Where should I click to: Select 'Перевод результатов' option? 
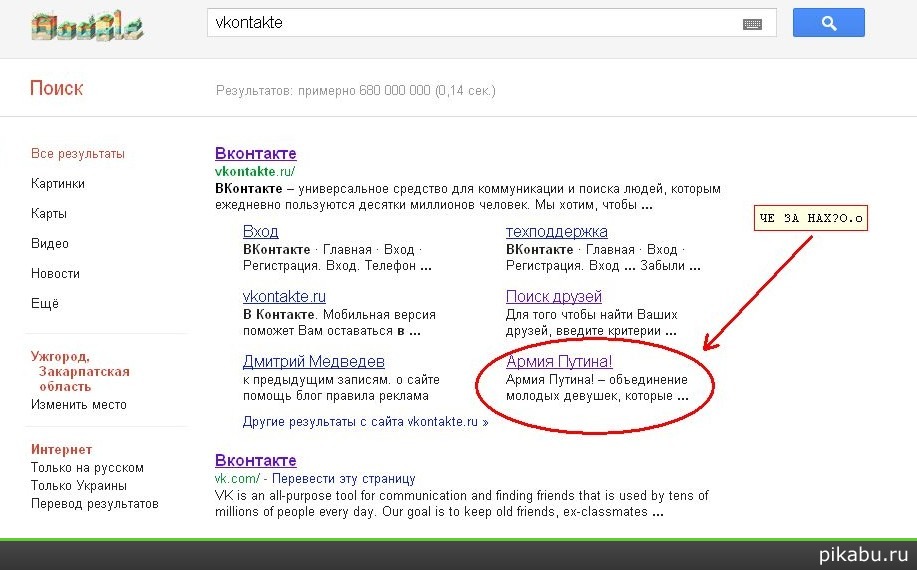(95, 504)
